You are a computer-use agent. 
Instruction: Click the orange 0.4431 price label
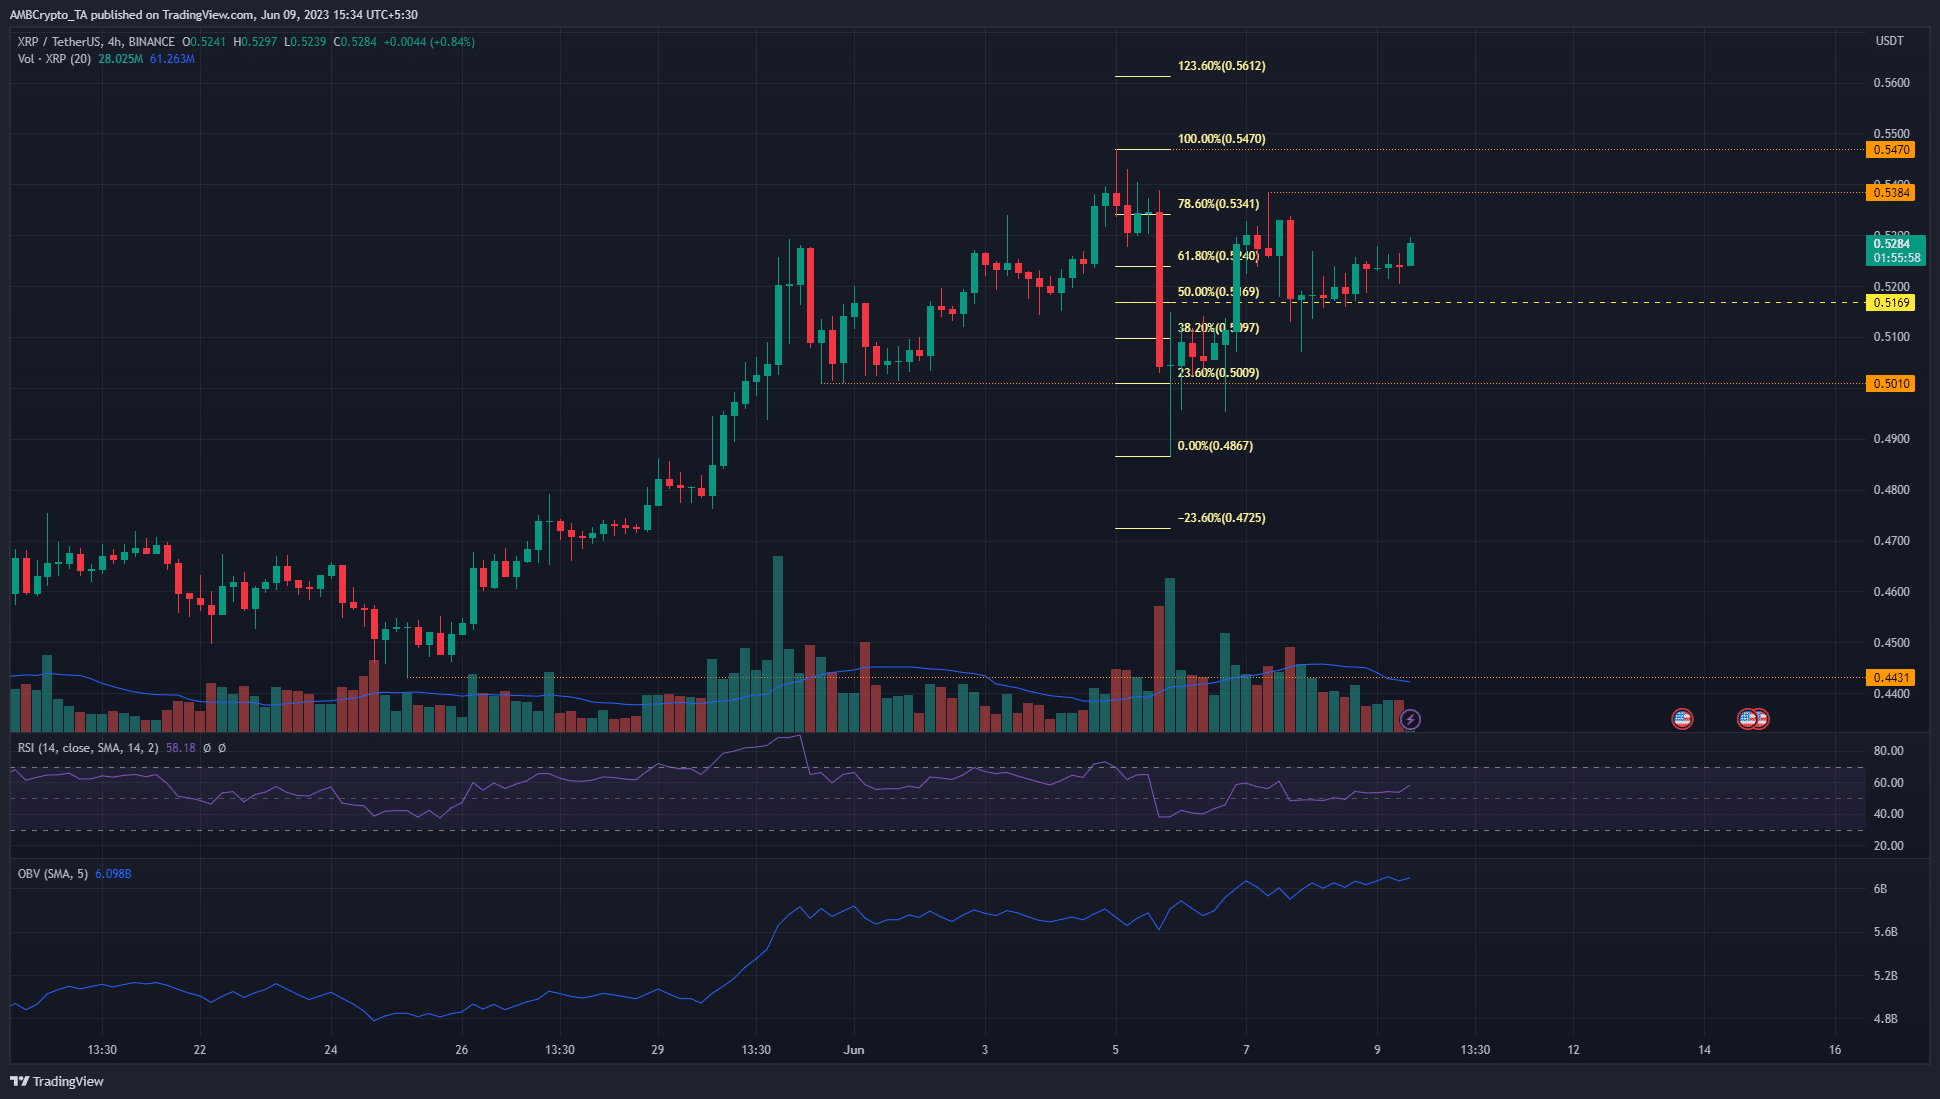(x=1890, y=678)
